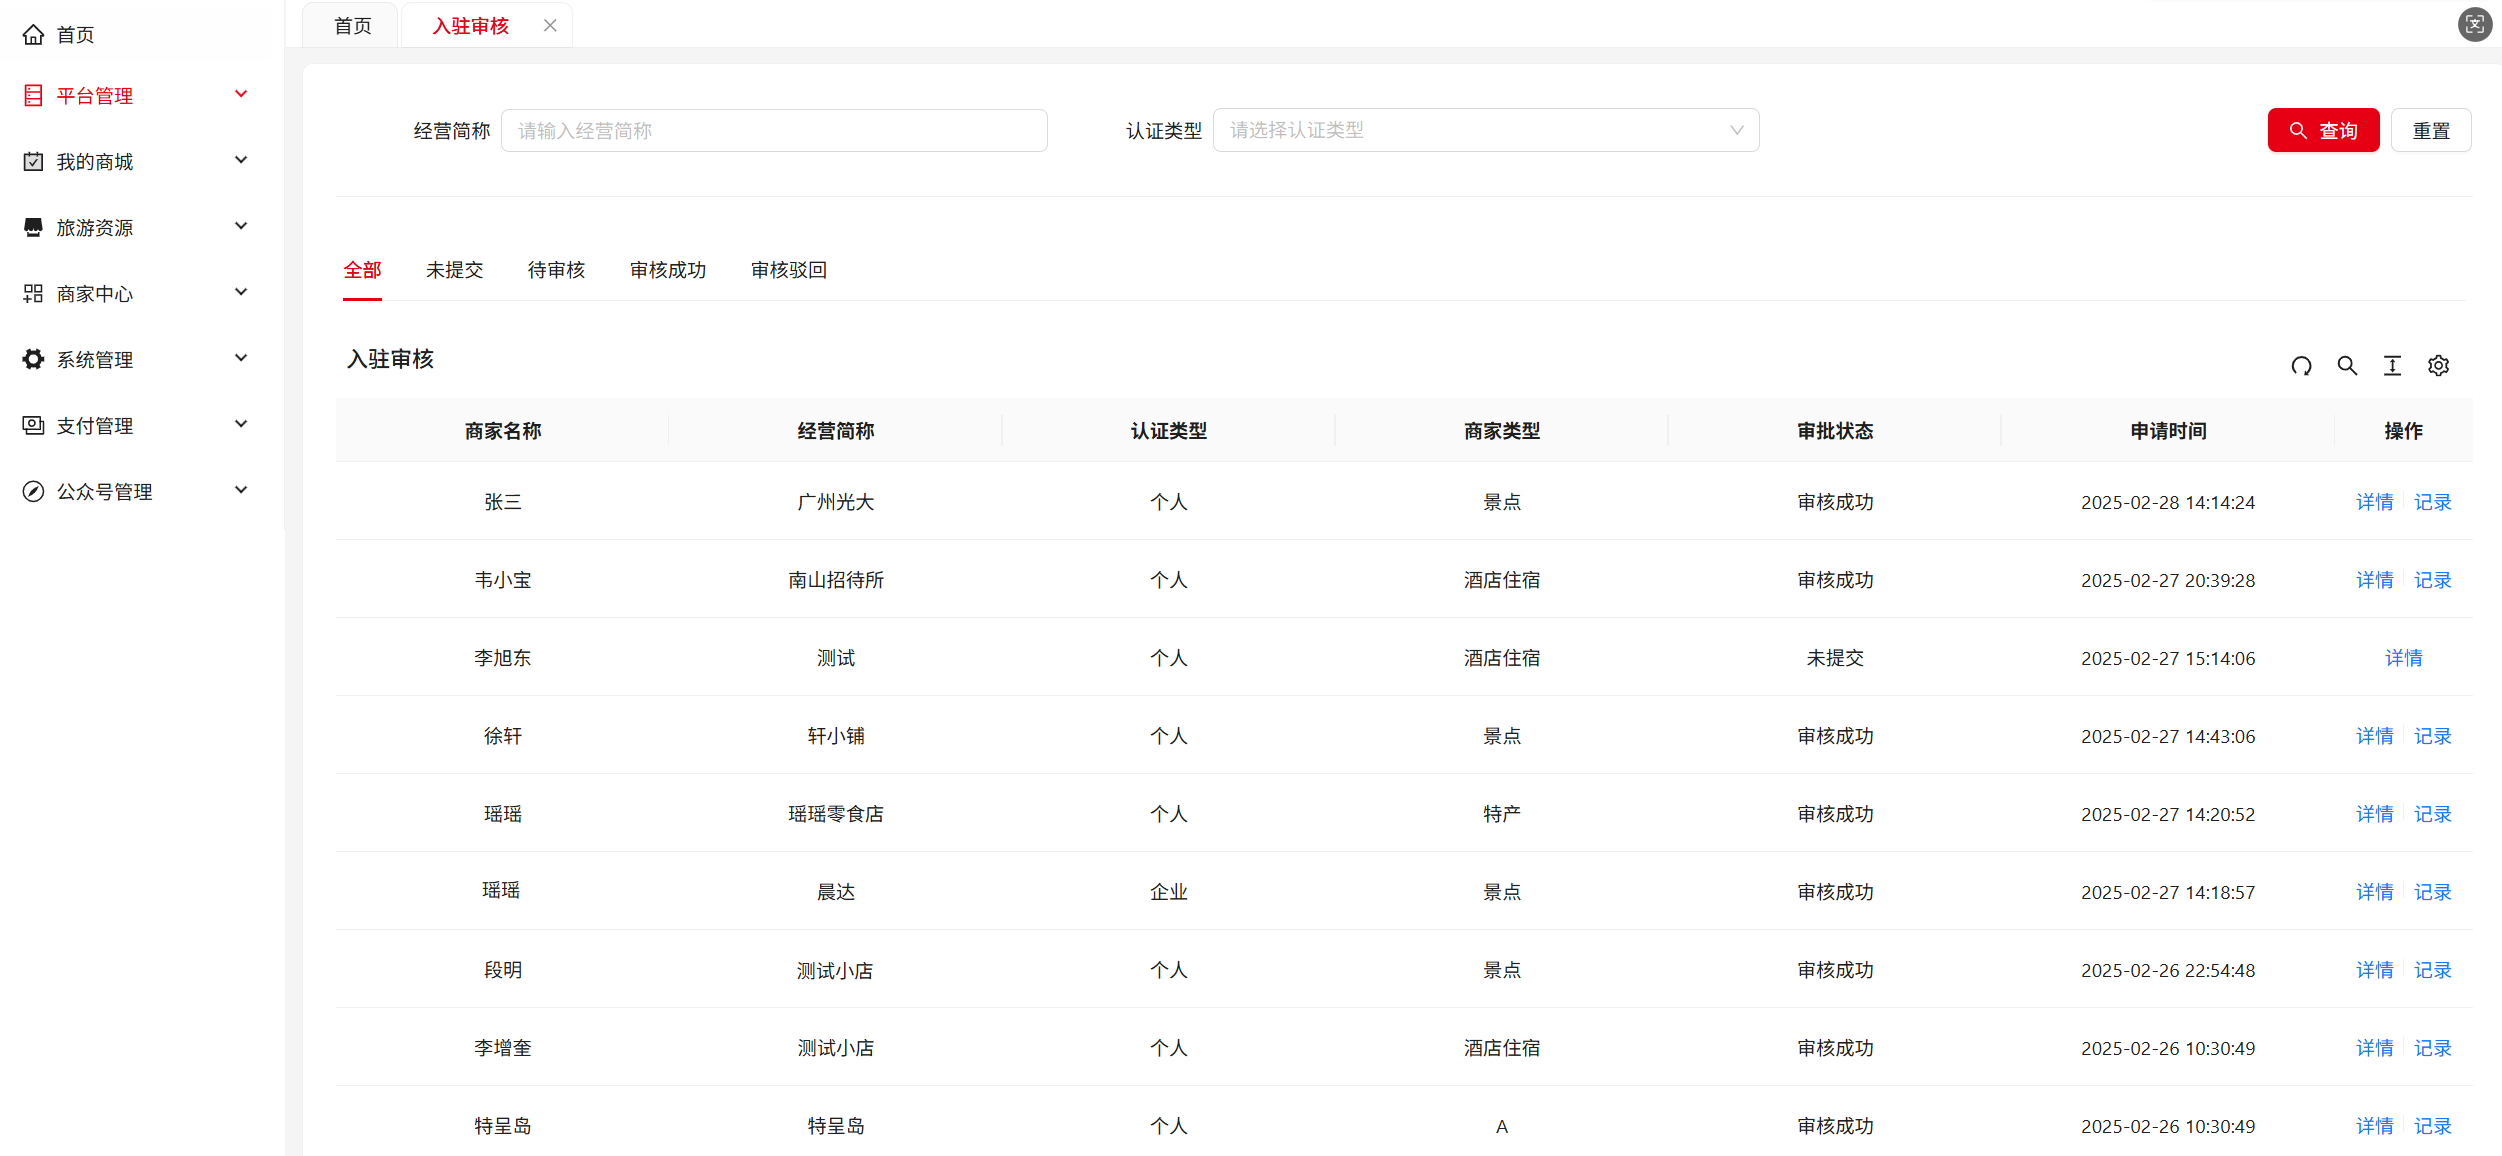2502x1156 pixels.
Task: Open the 认证类型 dropdown
Action: (x=1485, y=131)
